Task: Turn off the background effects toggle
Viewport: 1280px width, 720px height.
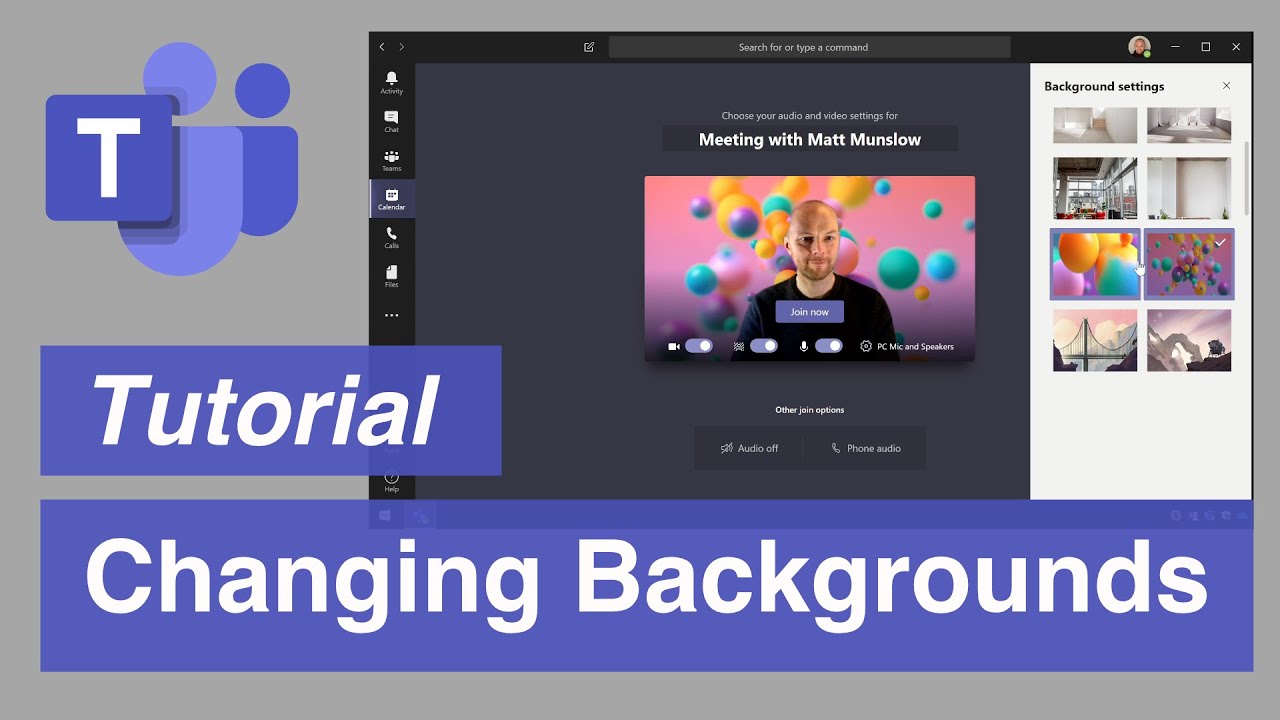Action: [764, 346]
